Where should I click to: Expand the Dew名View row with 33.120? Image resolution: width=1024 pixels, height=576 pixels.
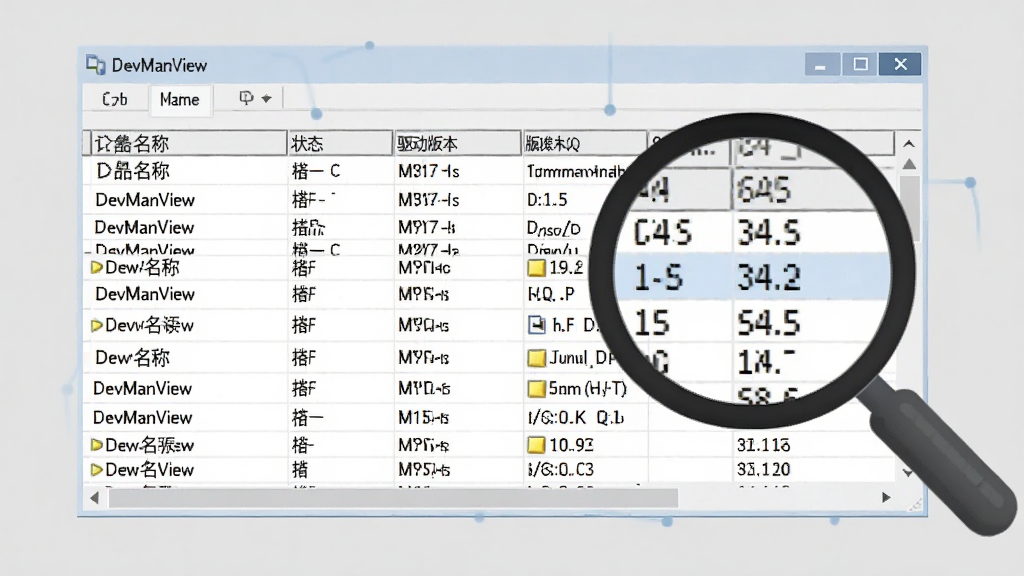[97, 470]
